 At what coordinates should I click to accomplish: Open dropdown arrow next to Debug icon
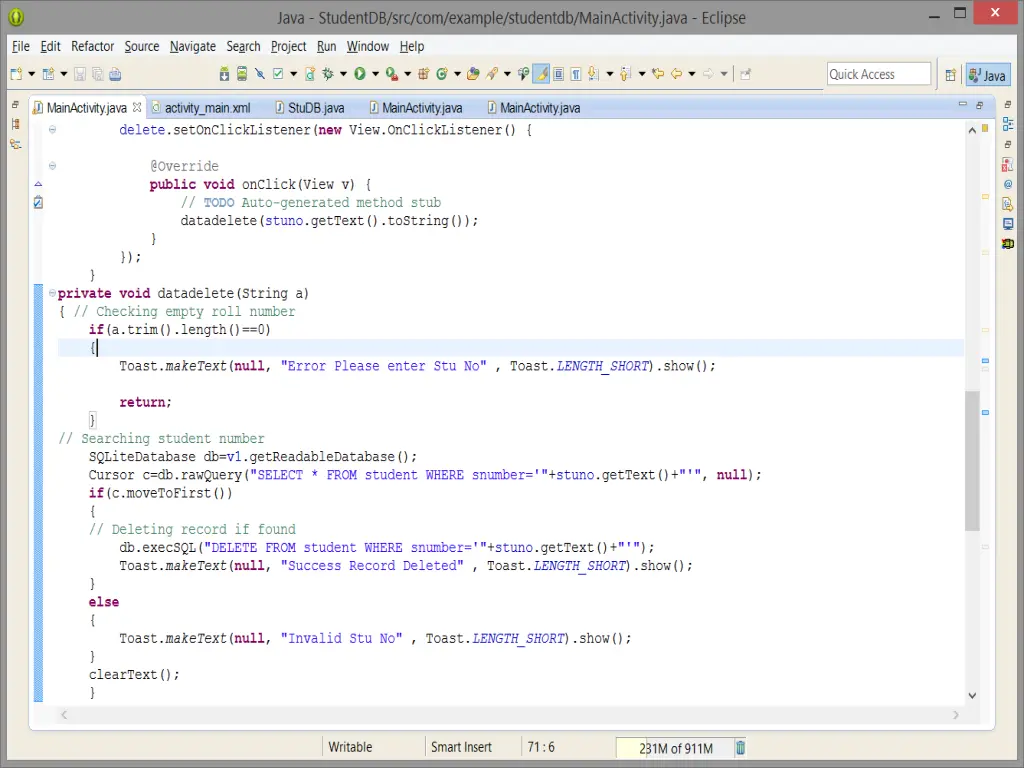pos(343,74)
